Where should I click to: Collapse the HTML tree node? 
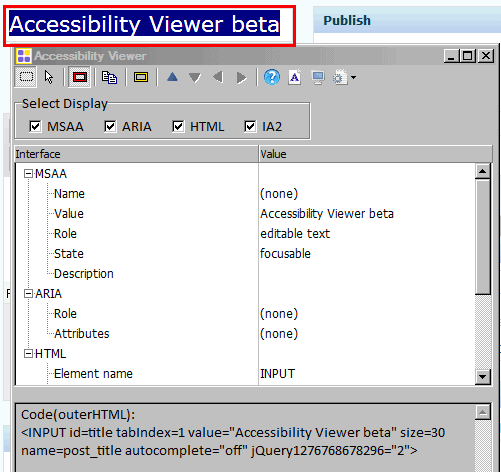tap(28, 354)
